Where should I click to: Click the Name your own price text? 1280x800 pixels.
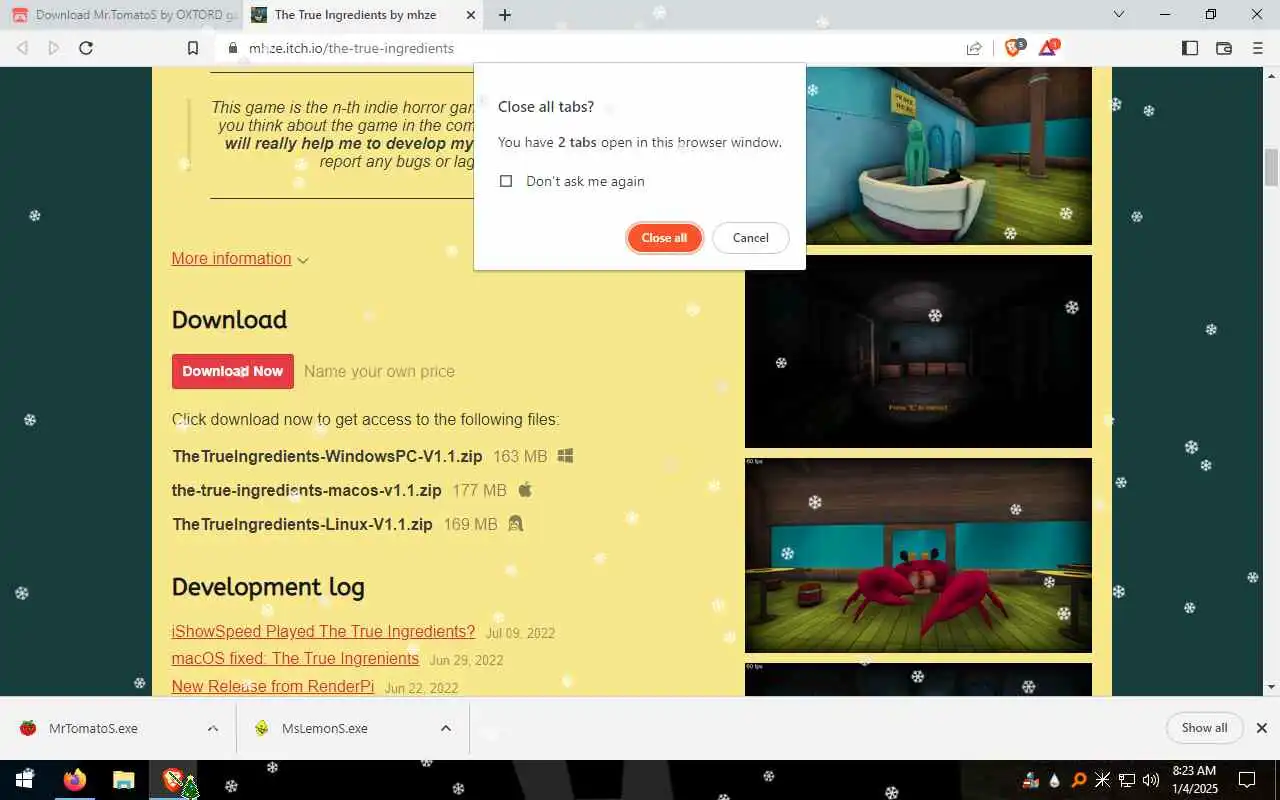pyautogui.click(x=379, y=371)
